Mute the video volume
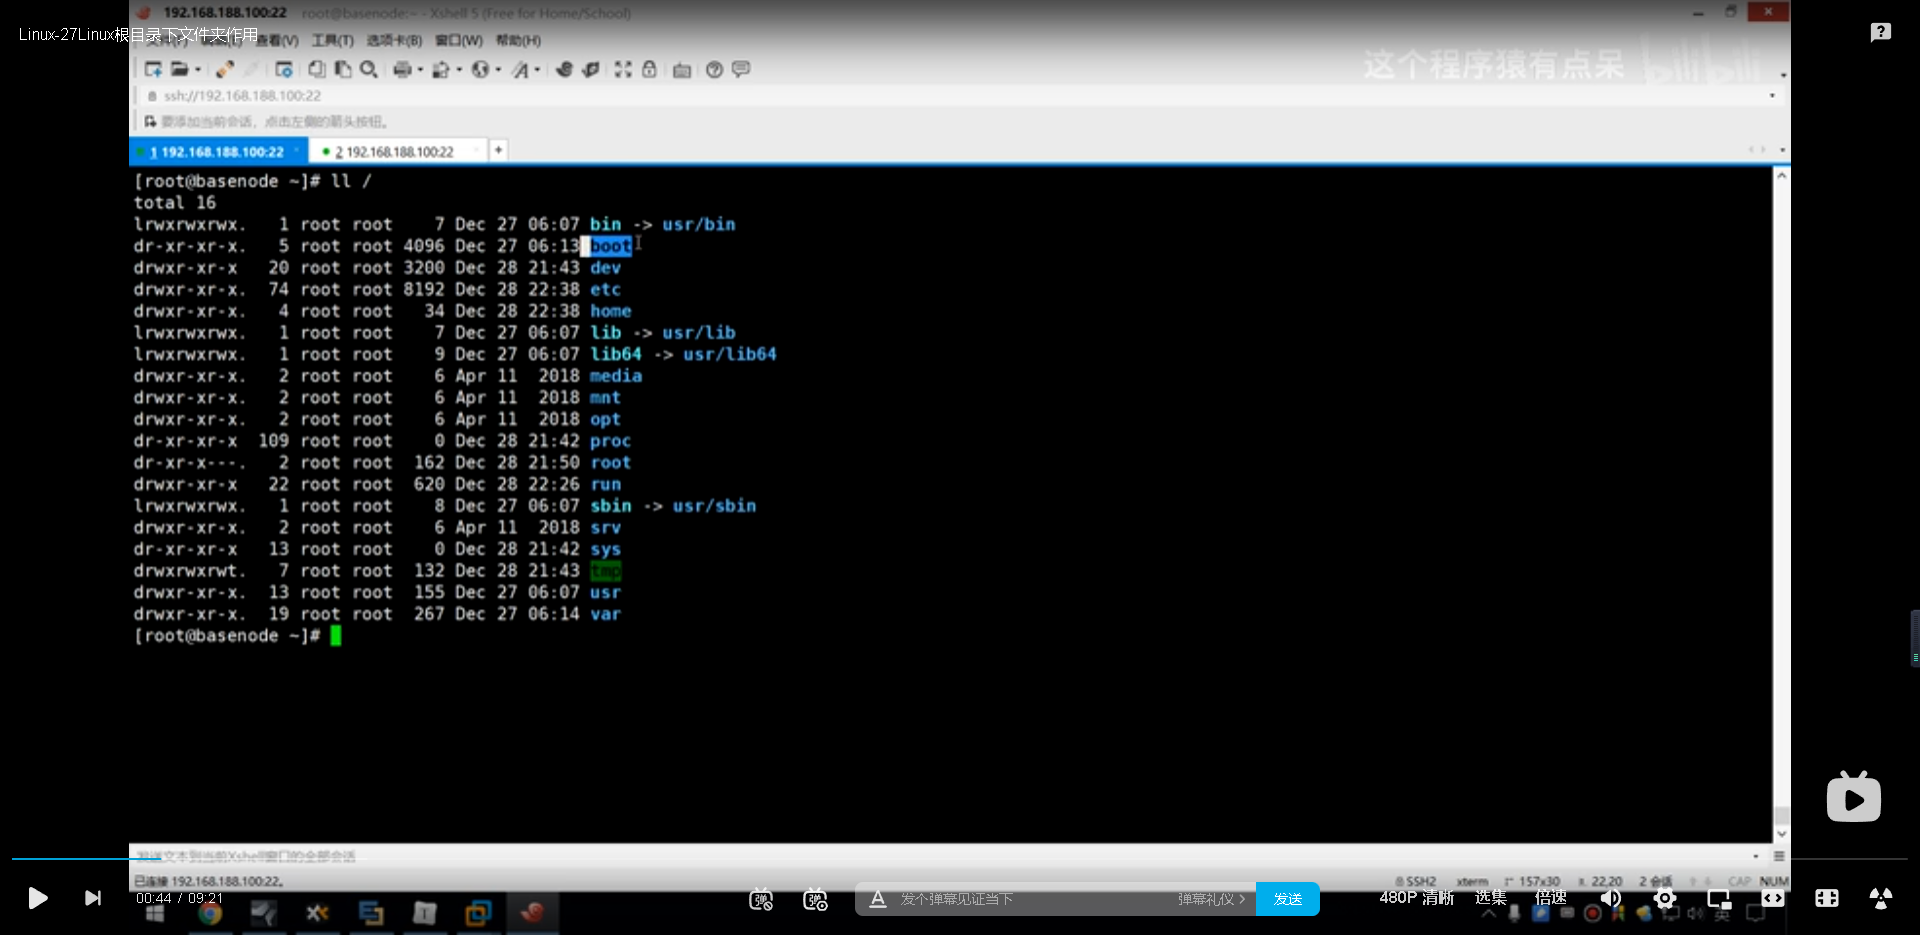 point(1610,898)
